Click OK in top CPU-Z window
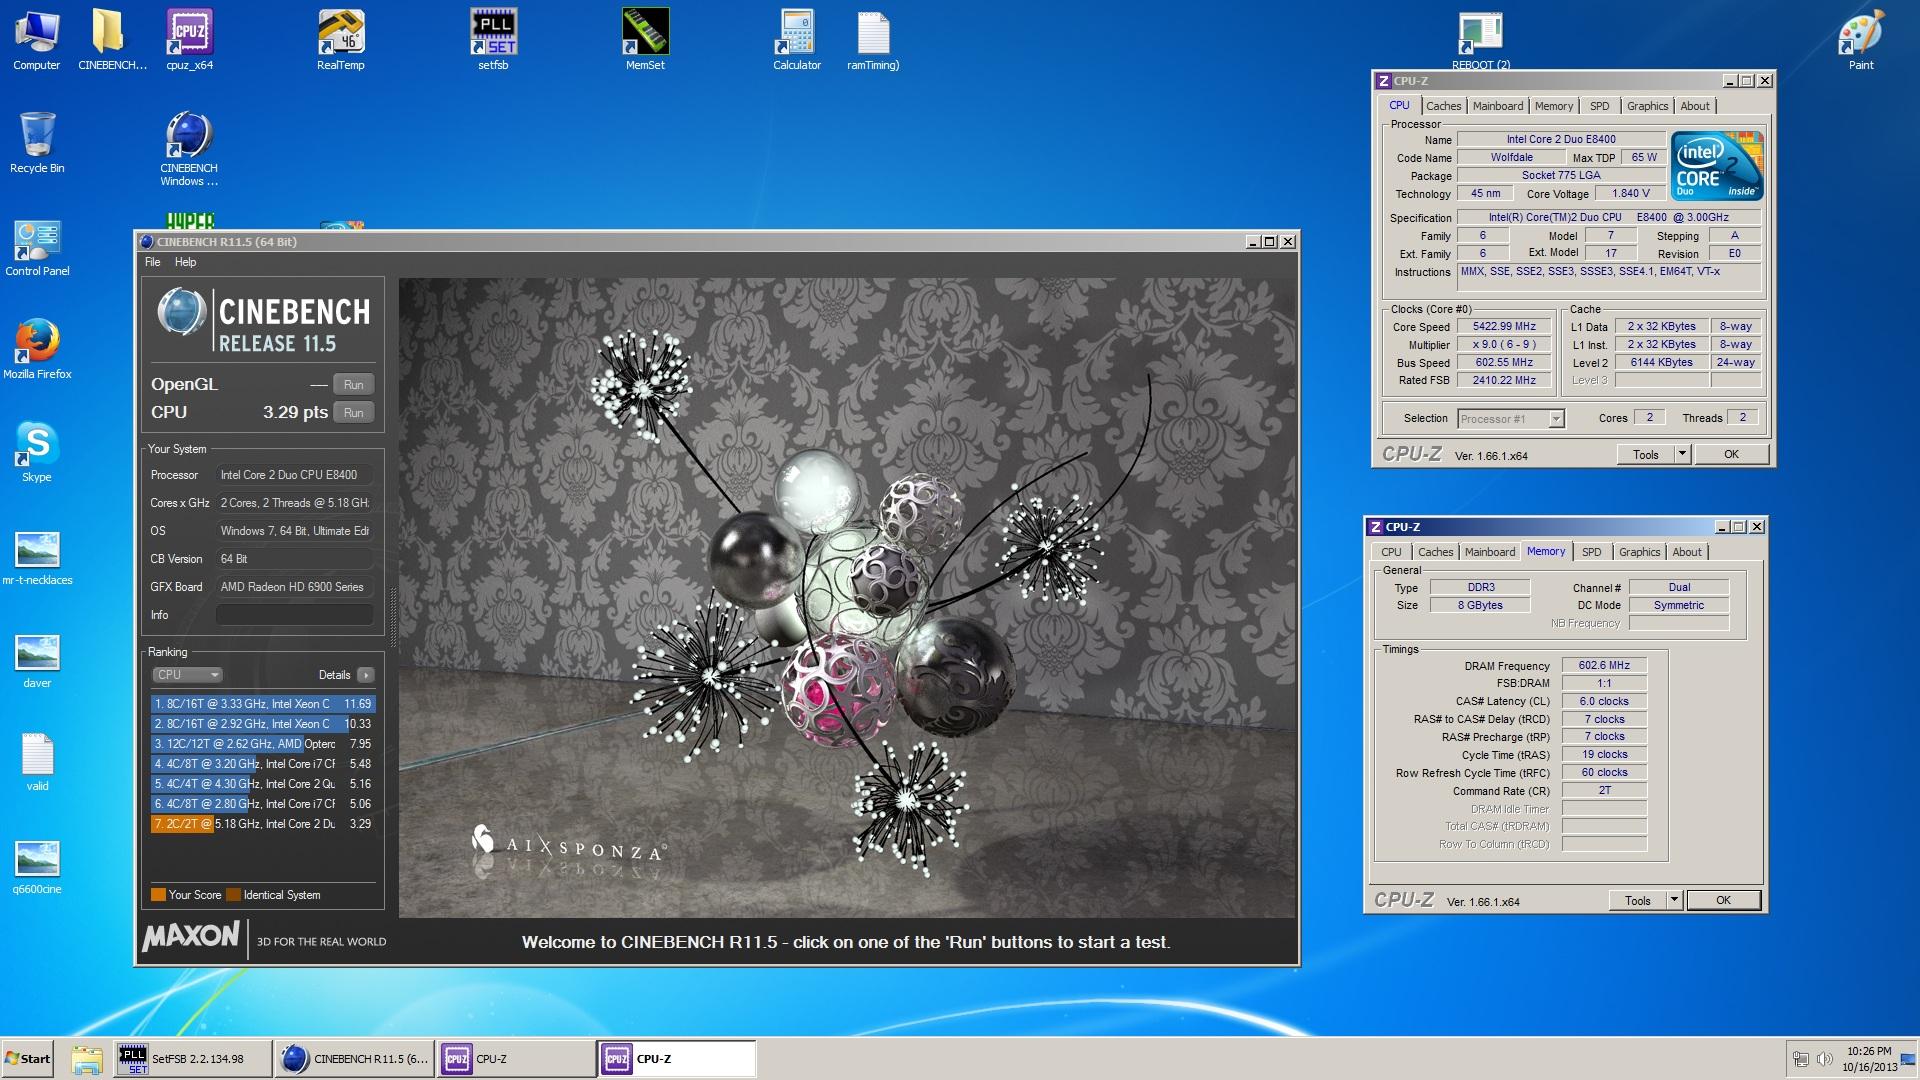This screenshot has height=1080, width=1920. tap(1731, 455)
